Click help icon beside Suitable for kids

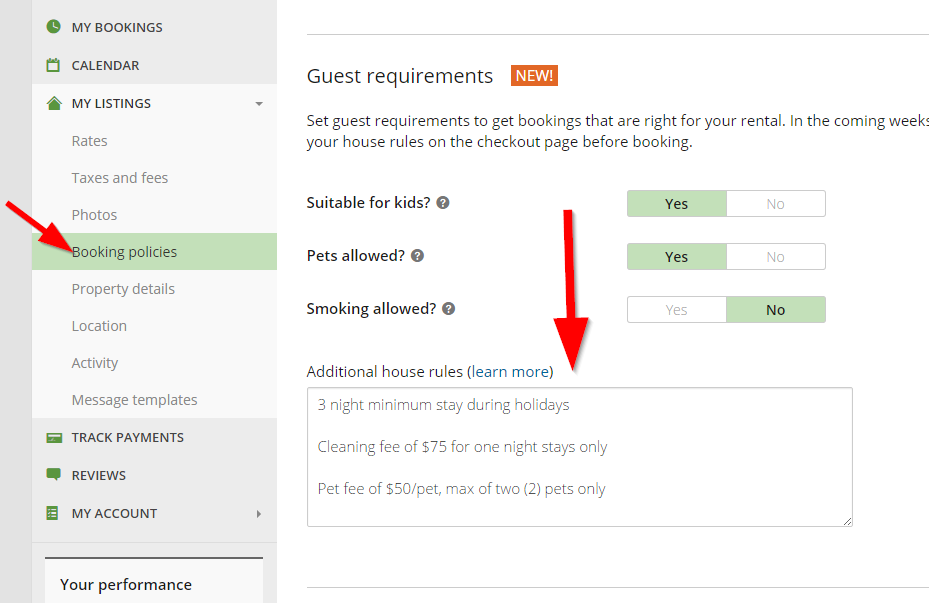click(x=443, y=202)
